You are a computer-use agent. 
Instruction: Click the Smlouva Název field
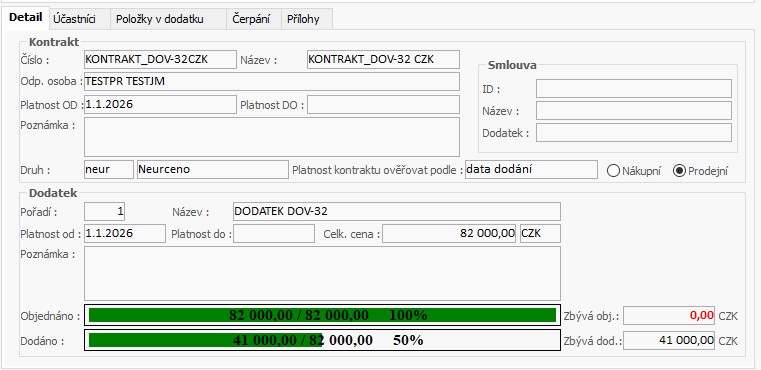pyautogui.click(x=634, y=111)
